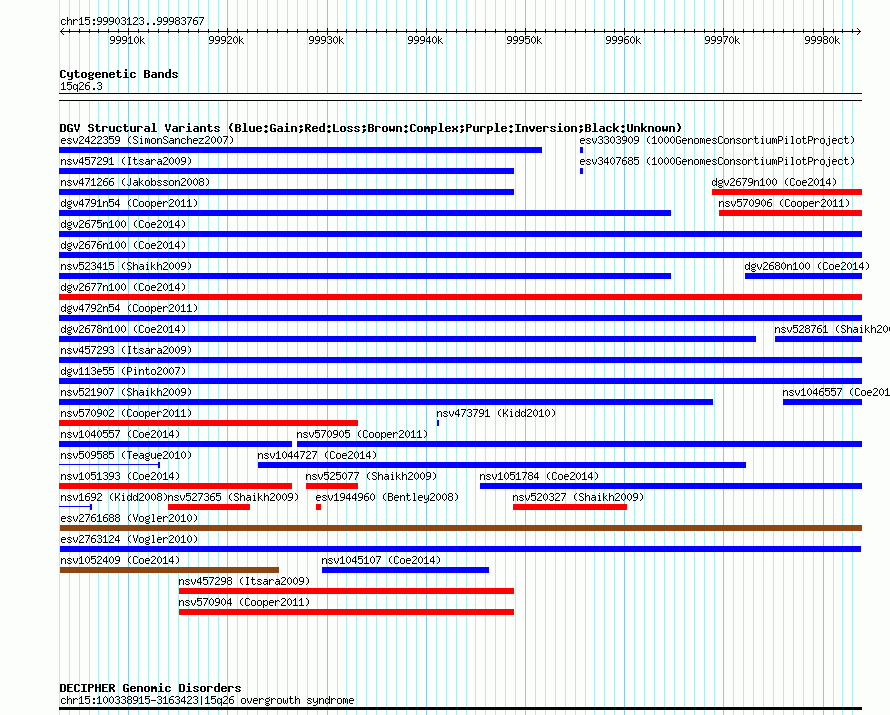Screen dimensions: 890x715
Task: Select dgv2676n100 (Coe2014) label
Action: [x=123, y=245]
